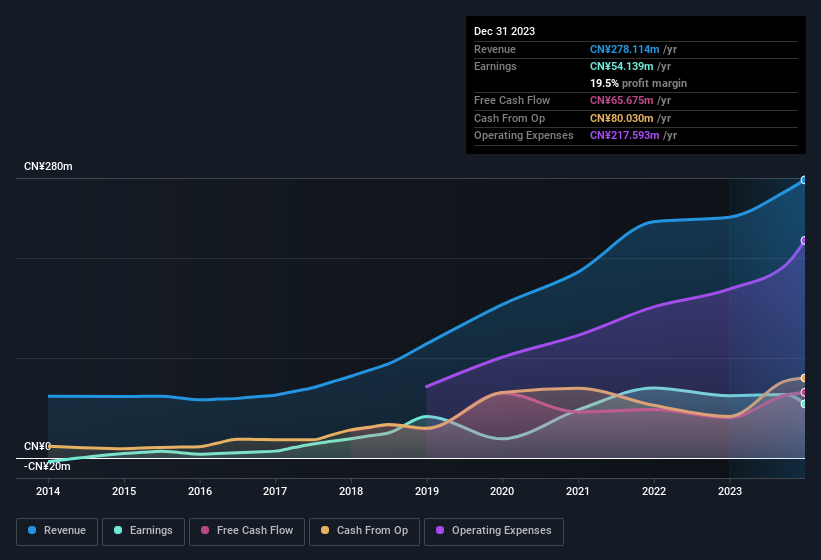Screen dimensions: 821x560
Task: Toggle the Earnings legend button
Action: 143,531
